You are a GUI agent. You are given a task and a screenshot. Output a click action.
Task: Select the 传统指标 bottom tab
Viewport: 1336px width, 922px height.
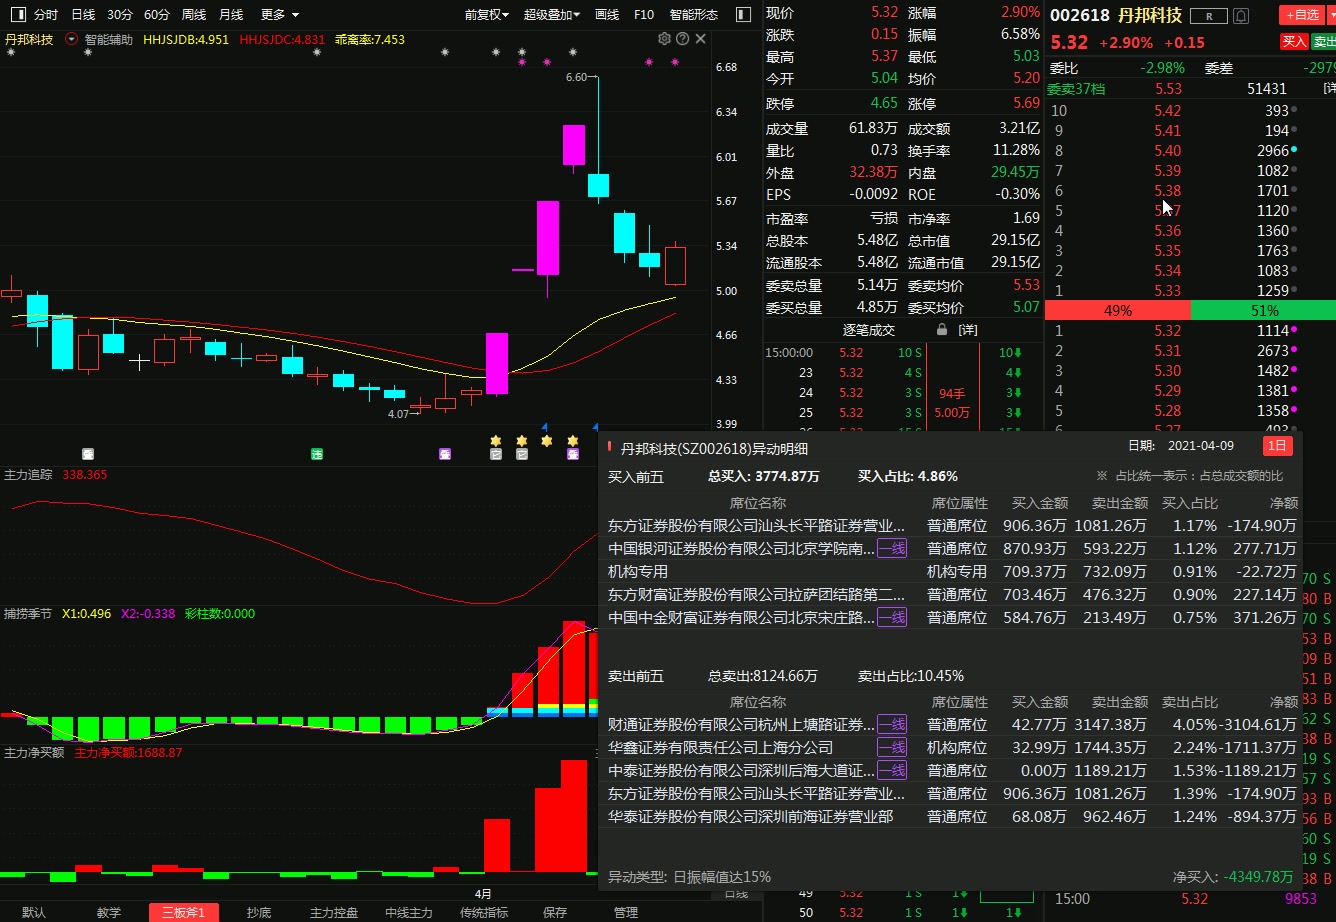pyautogui.click(x=484, y=912)
